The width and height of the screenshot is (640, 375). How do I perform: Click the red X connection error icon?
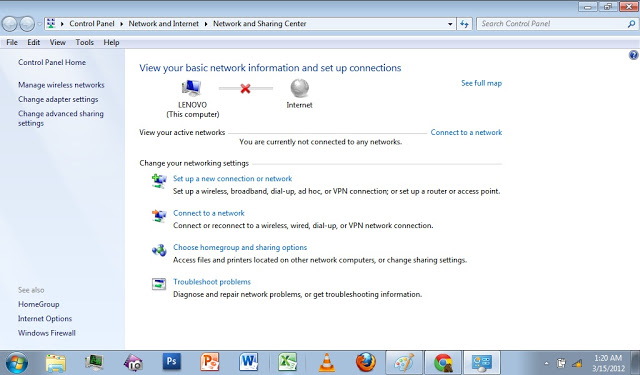245,88
